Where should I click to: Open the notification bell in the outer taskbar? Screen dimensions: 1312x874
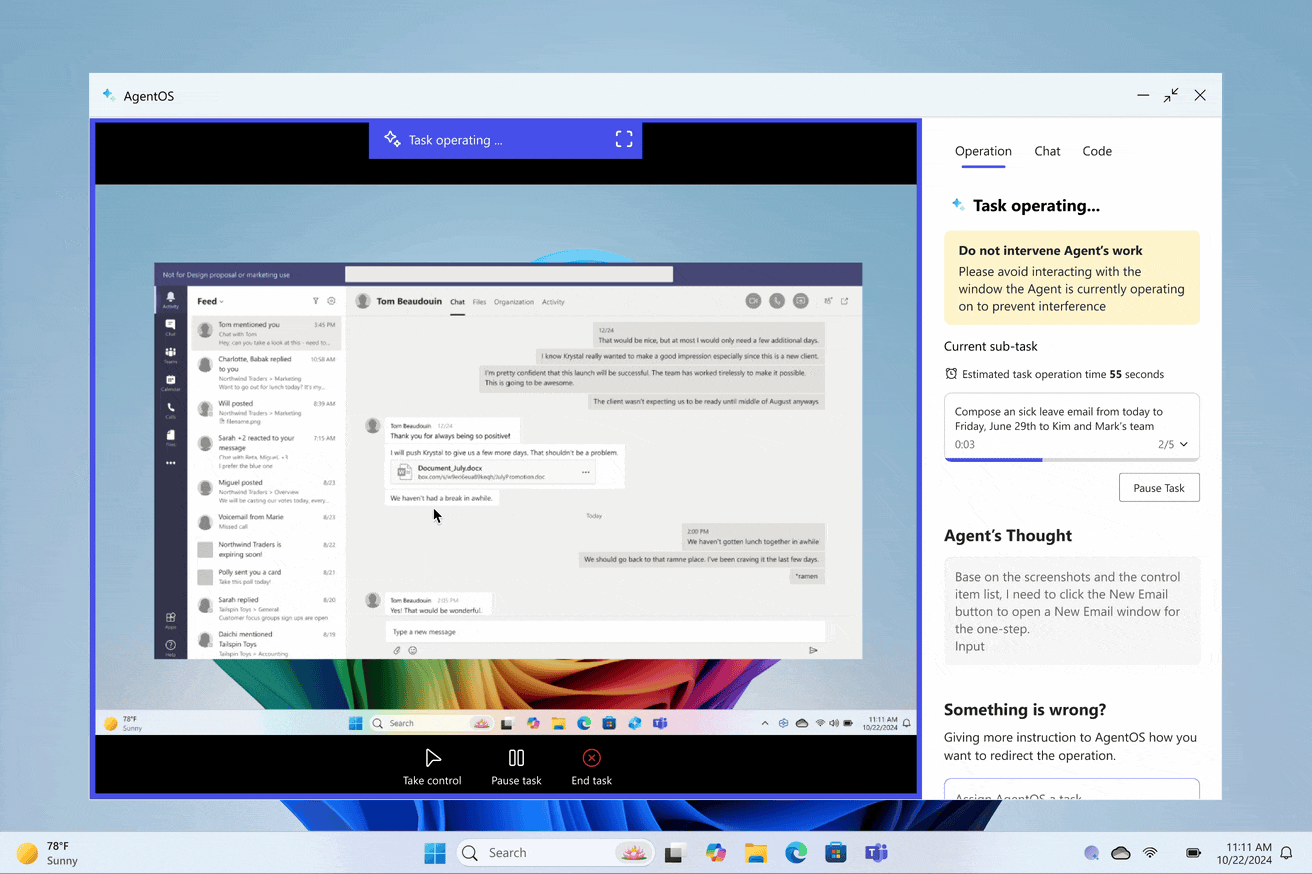click(x=1287, y=853)
